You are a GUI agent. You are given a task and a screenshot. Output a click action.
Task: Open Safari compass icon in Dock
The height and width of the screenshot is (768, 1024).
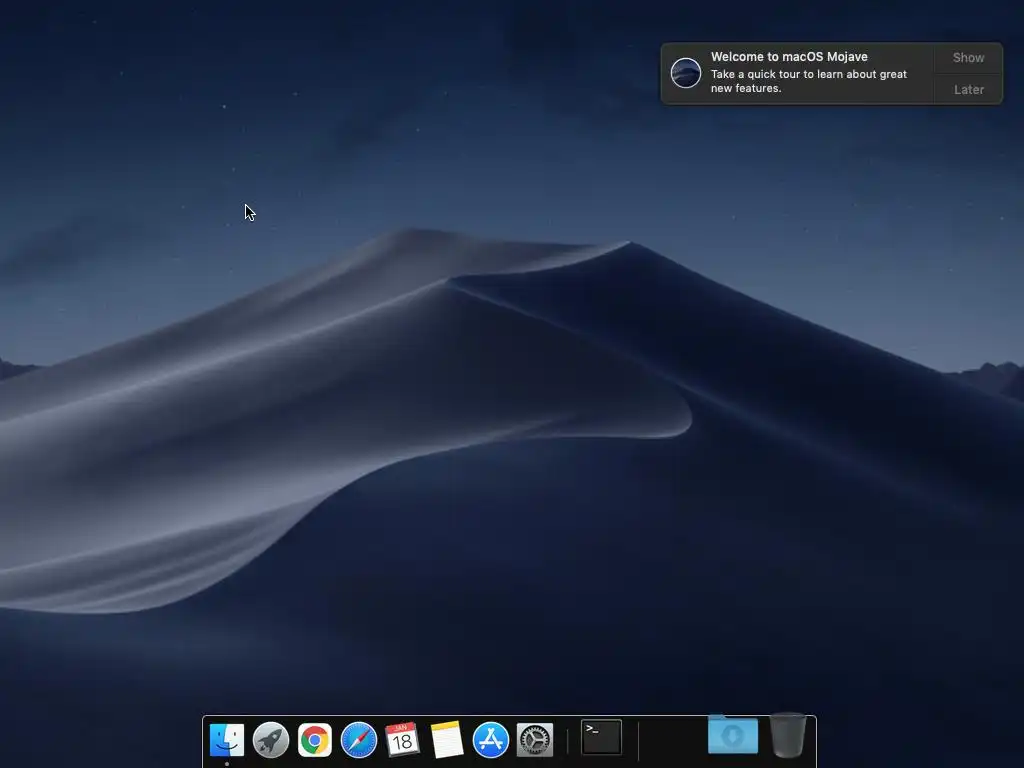[359, 740]
